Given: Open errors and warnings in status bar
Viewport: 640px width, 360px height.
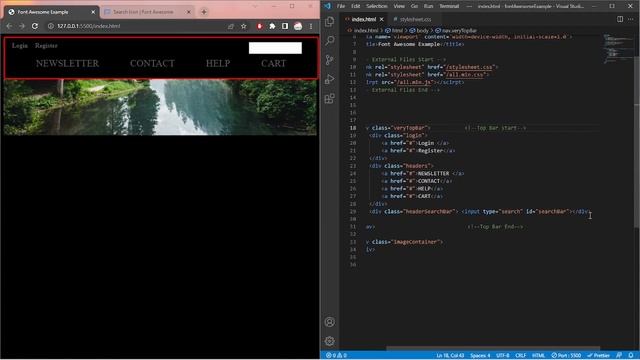Looking at the screenshot, I should 336,356.
